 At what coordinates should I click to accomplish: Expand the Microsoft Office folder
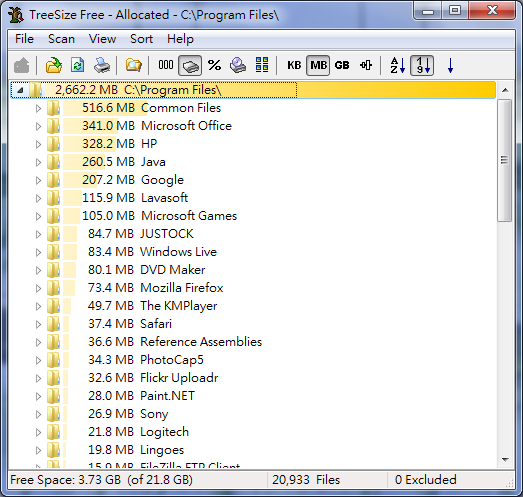click(38, 126)
